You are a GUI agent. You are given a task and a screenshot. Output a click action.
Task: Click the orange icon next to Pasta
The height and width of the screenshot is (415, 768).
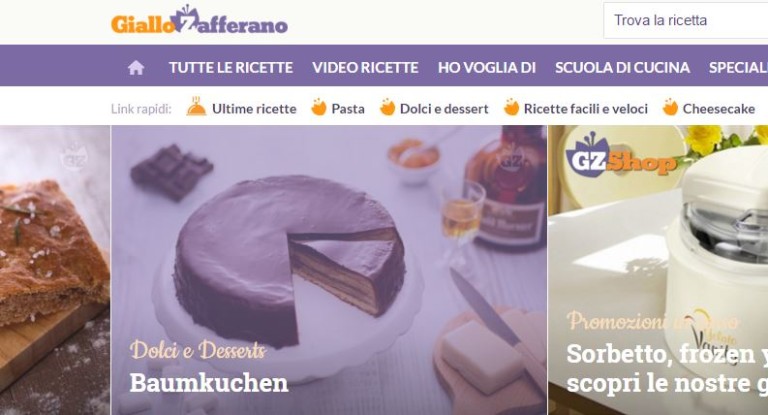point(319,107)
